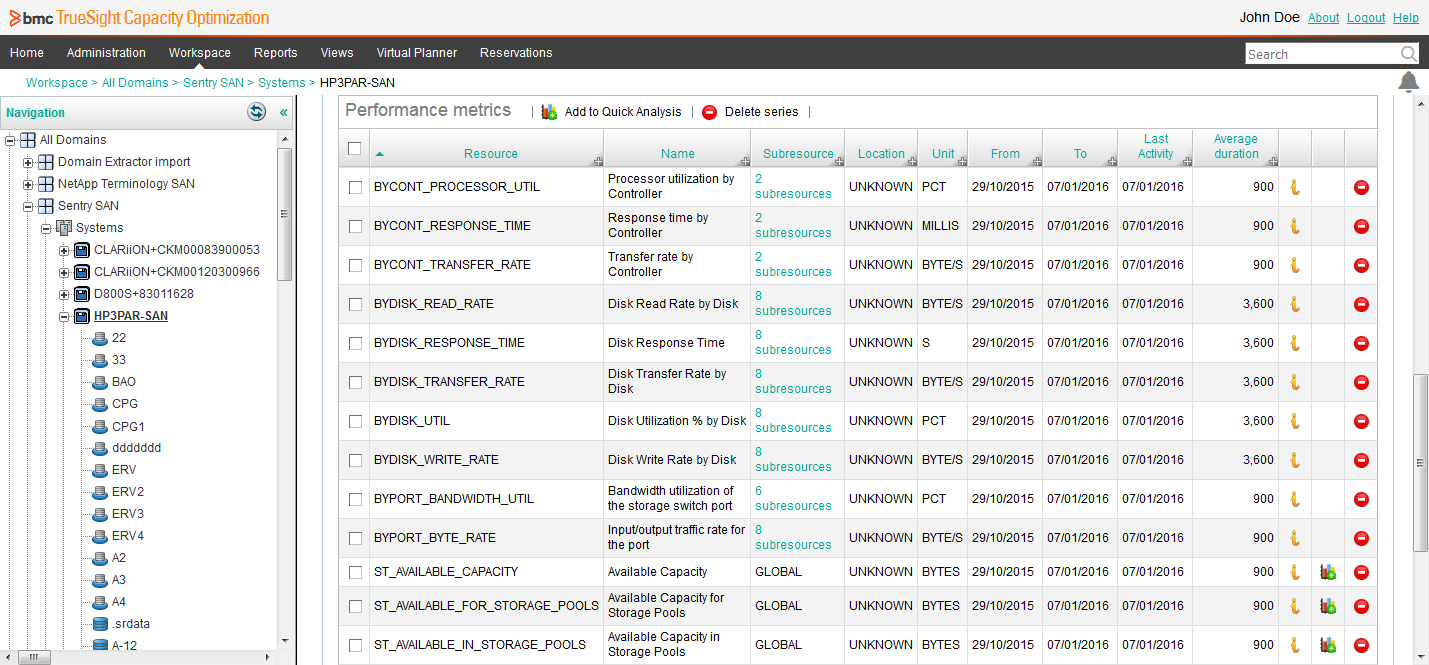Delete the BYCONT_PROCESSOR_UTIL row
This screenshot has height=665, width=1429.
point(1361,187)
